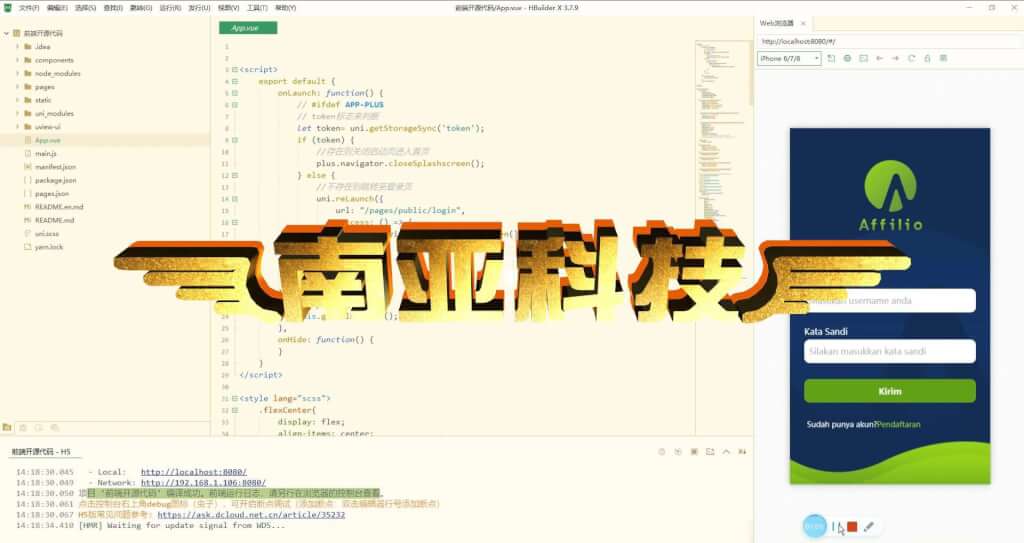Image resolution: width=1024 pixels, height=543 pixels.
Task: Click the globe icon in browser toolbar
Action: [848, 58]
